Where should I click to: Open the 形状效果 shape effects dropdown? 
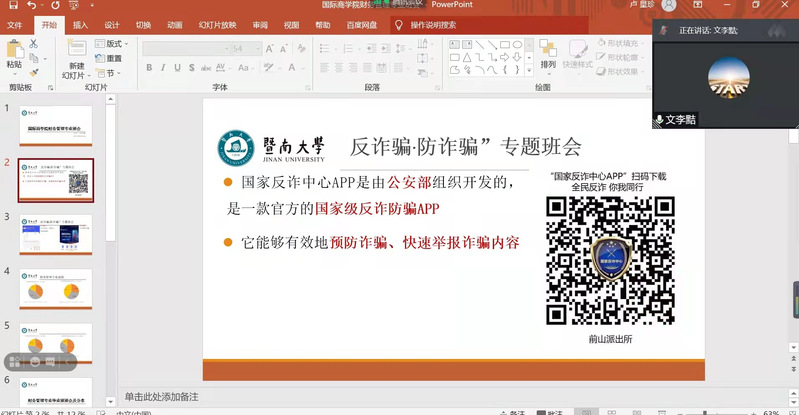[619, 71]
